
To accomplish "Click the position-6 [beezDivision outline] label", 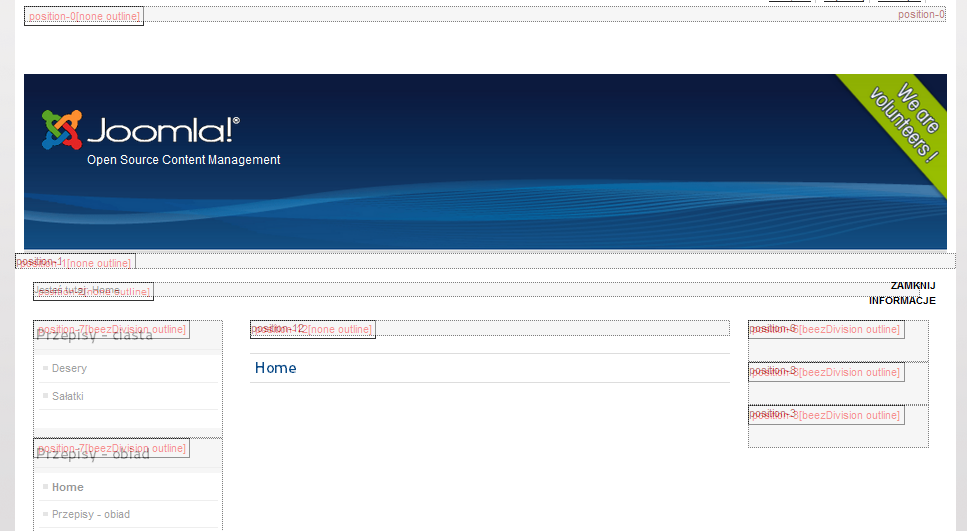I will (826, 329).
